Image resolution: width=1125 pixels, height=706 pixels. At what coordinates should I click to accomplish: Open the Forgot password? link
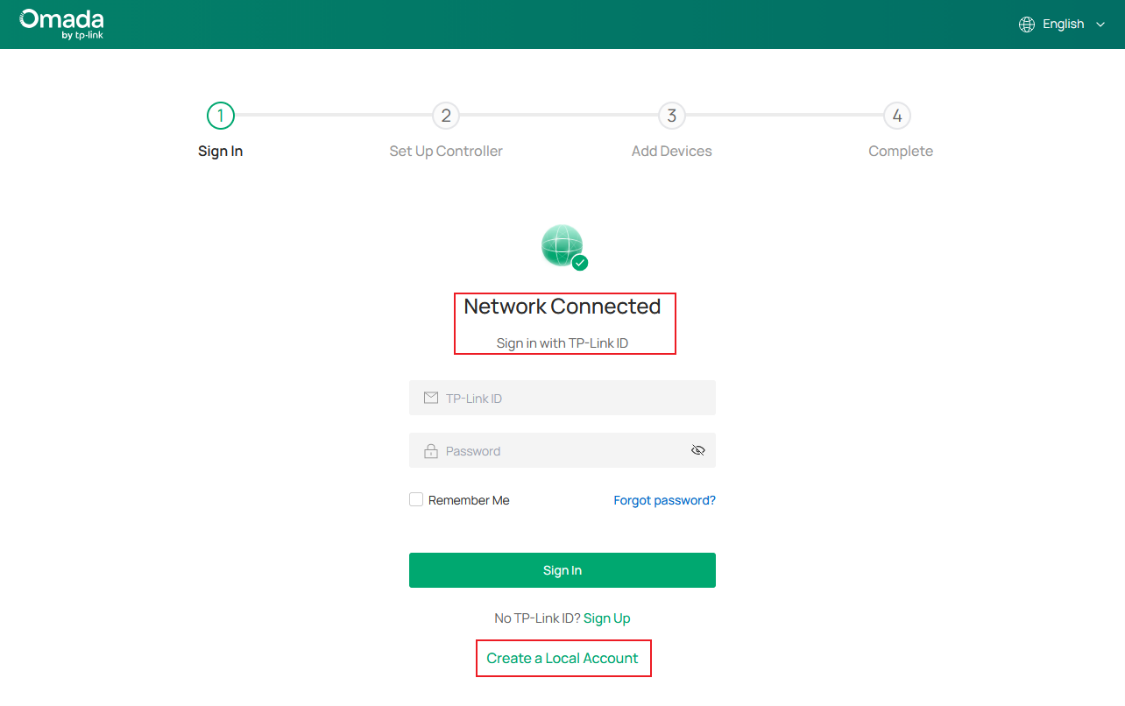click(664, 500)
